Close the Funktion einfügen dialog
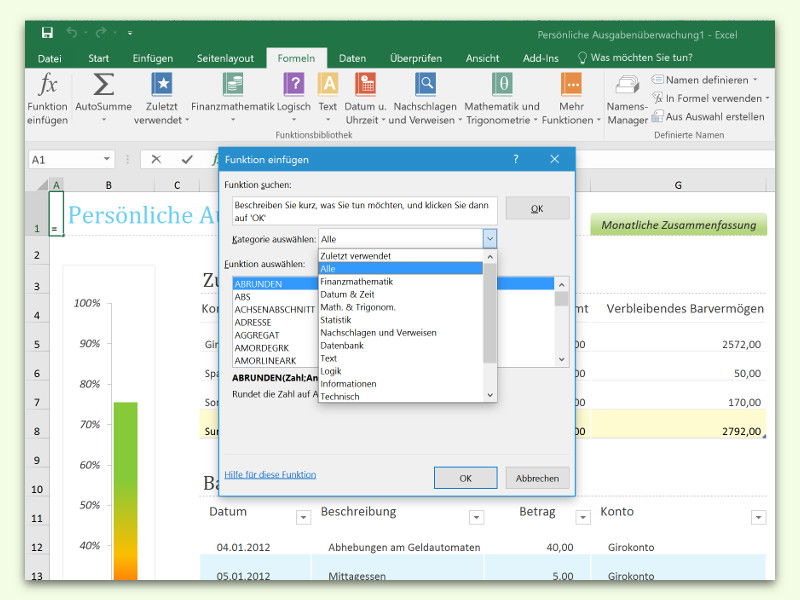The image size is (800, 600). click(555, 159)
